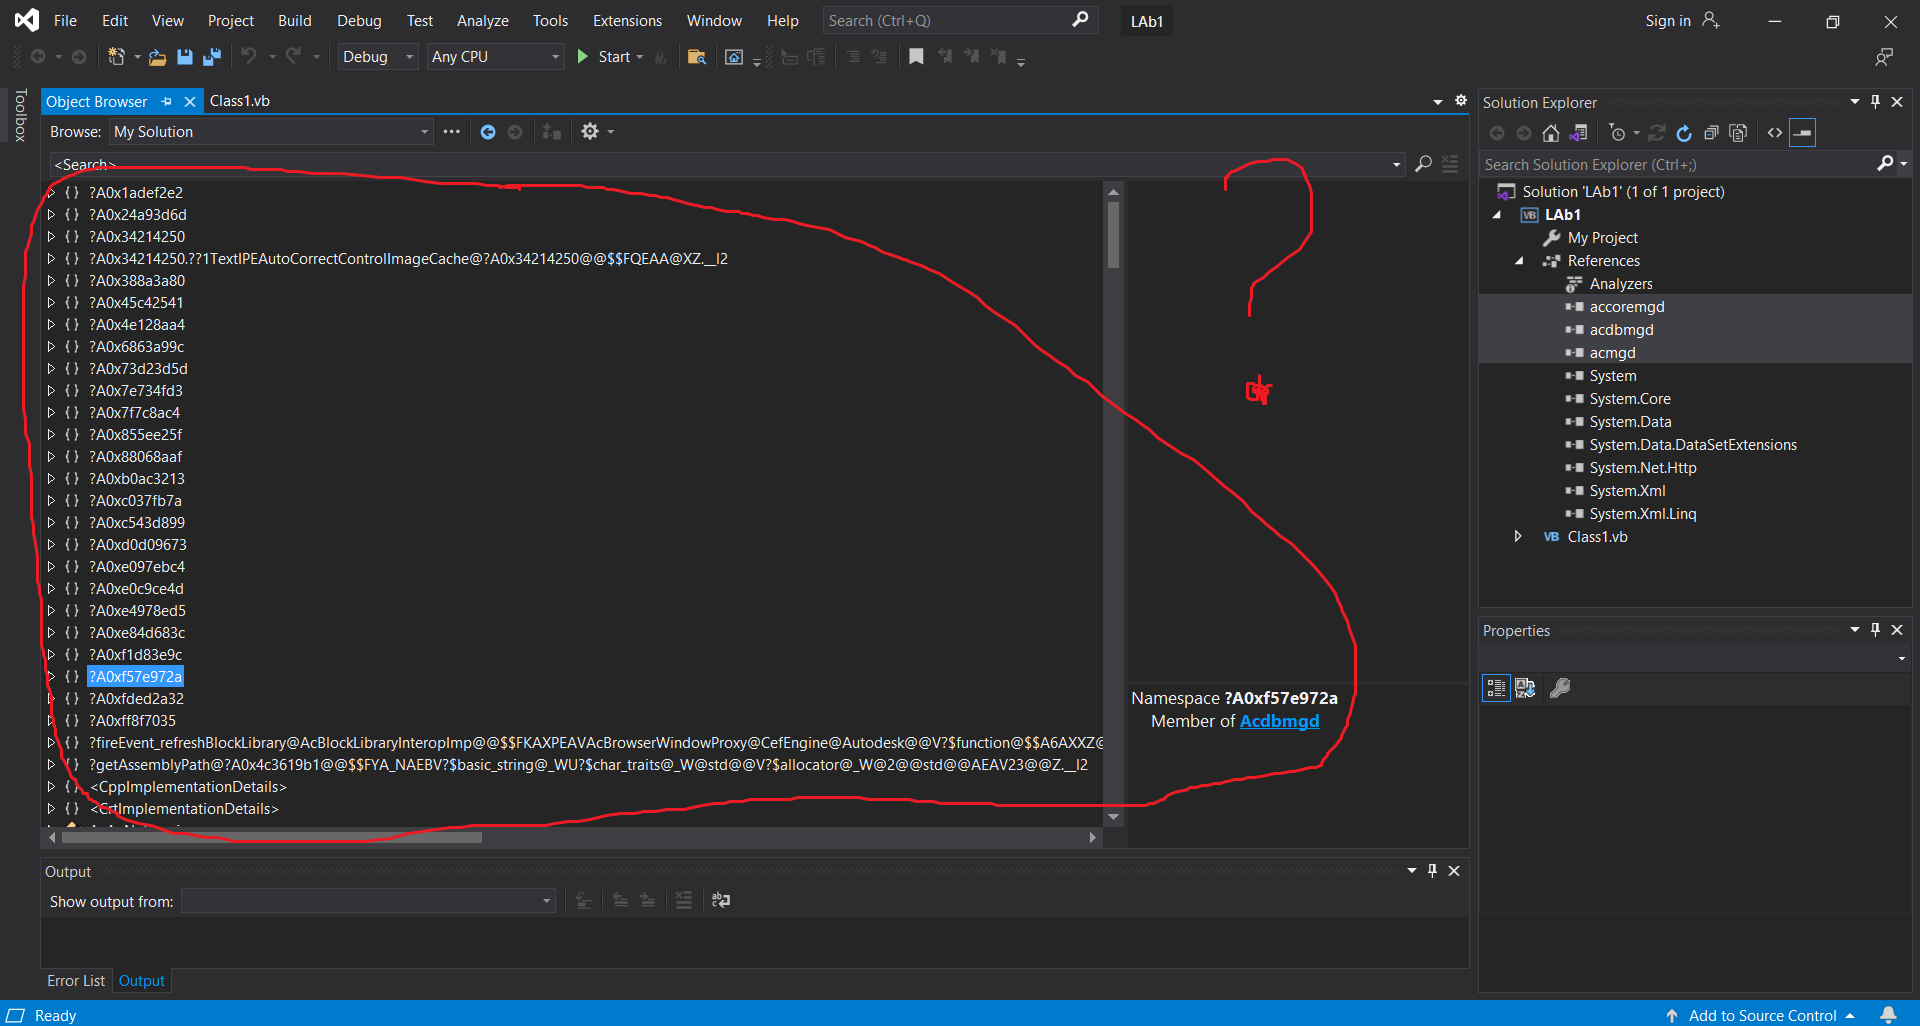Click Show All Files icon in Solution Explorer
Image resolution: width=1920 pixels, height=1026 pixels.
1738,133
